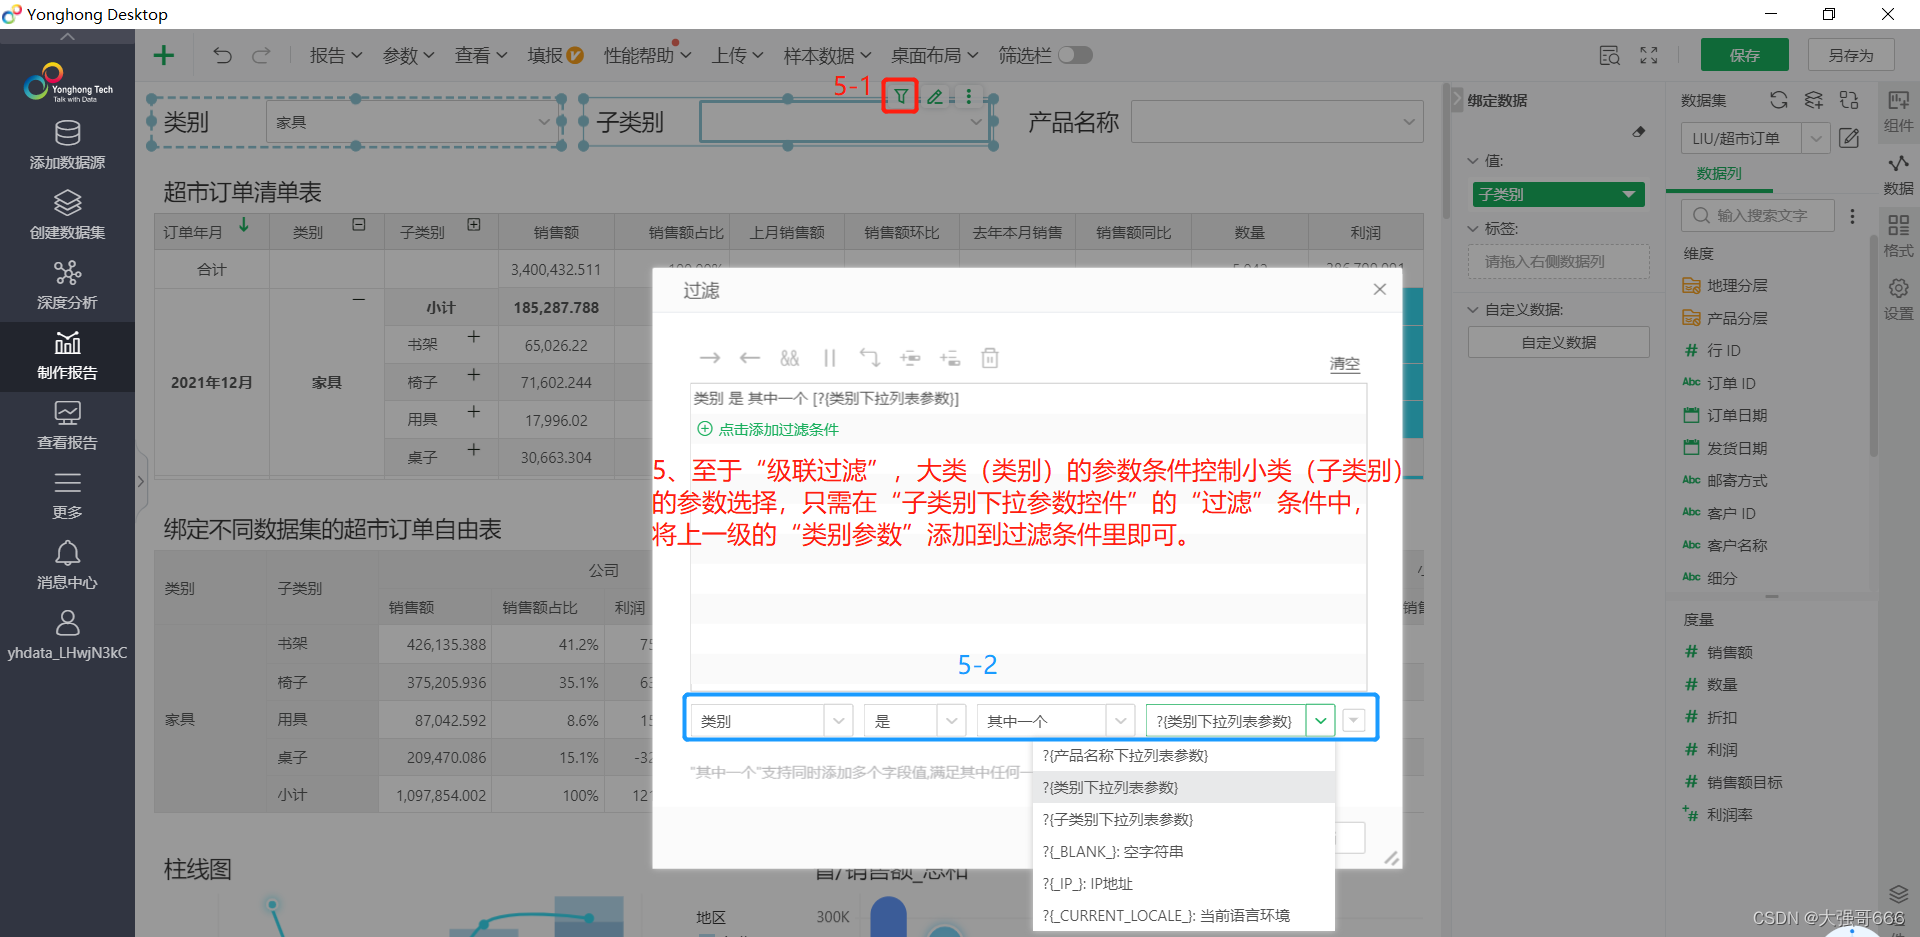
Task: Click the preview/search report icon in top toolbar
Action: (1609, 55)
